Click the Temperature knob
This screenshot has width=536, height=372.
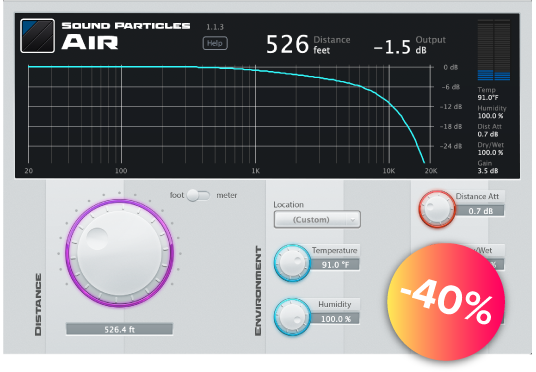click(x=292, y=263)
